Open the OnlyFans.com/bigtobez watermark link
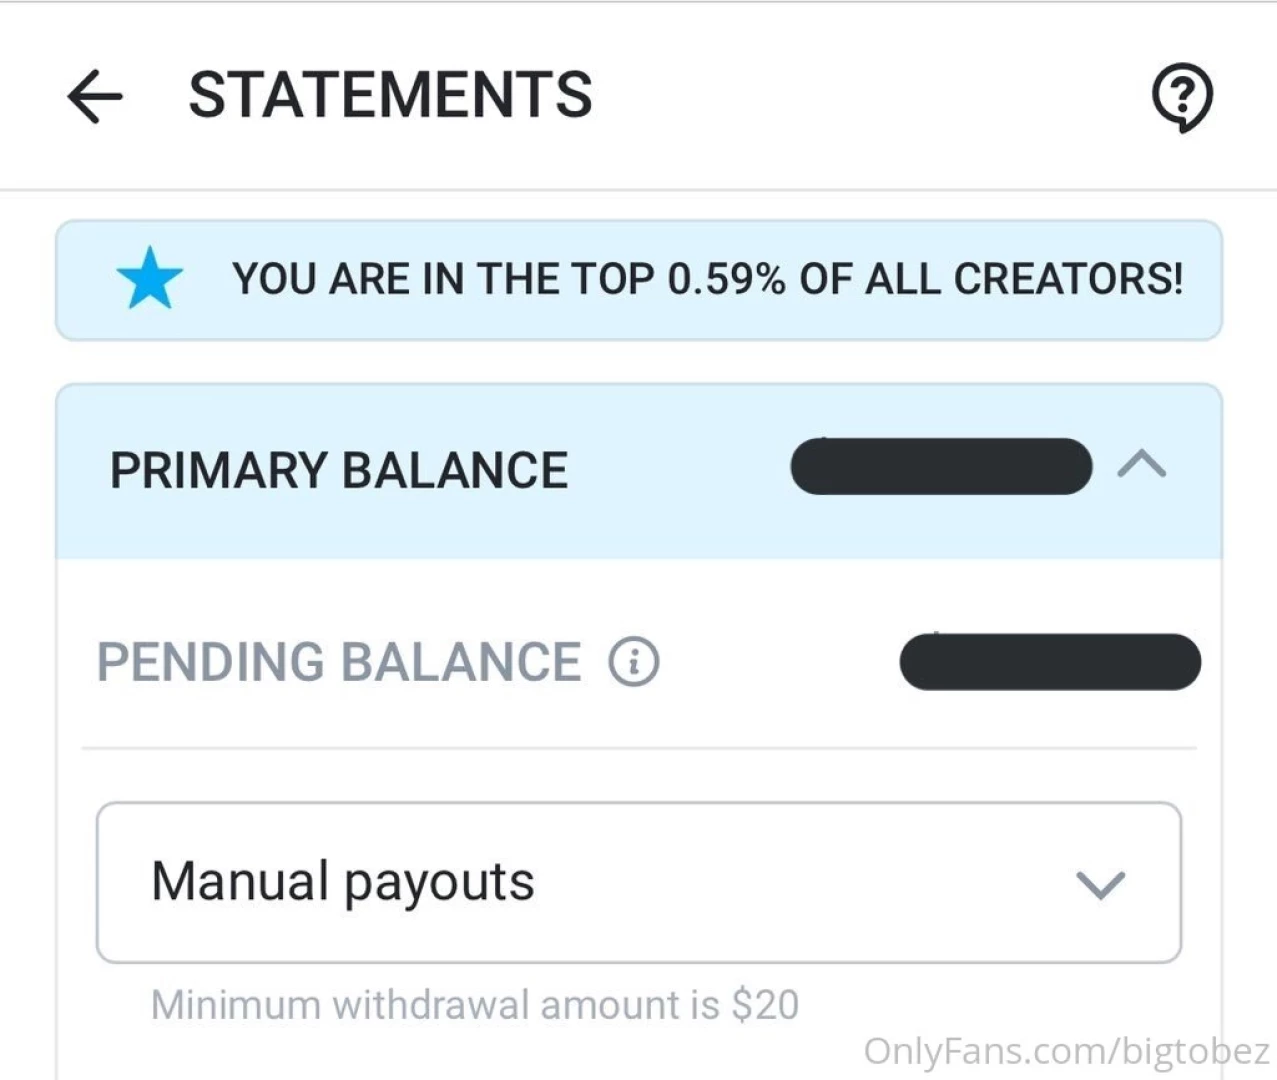The width and height of the screenshot is (1277, 1080). point(1066,1051)
